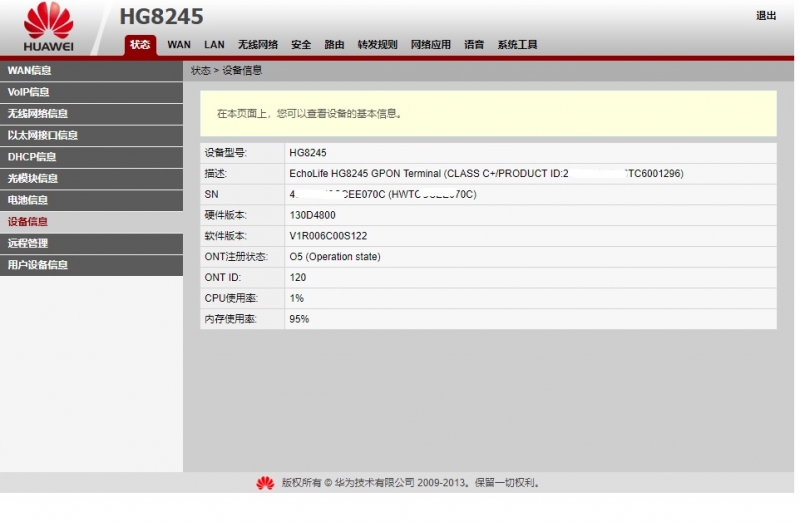This screenshot has height=522, width=800.
Task: Click the yellow info text 在本页面上
Action: click(x=310, y=114)
